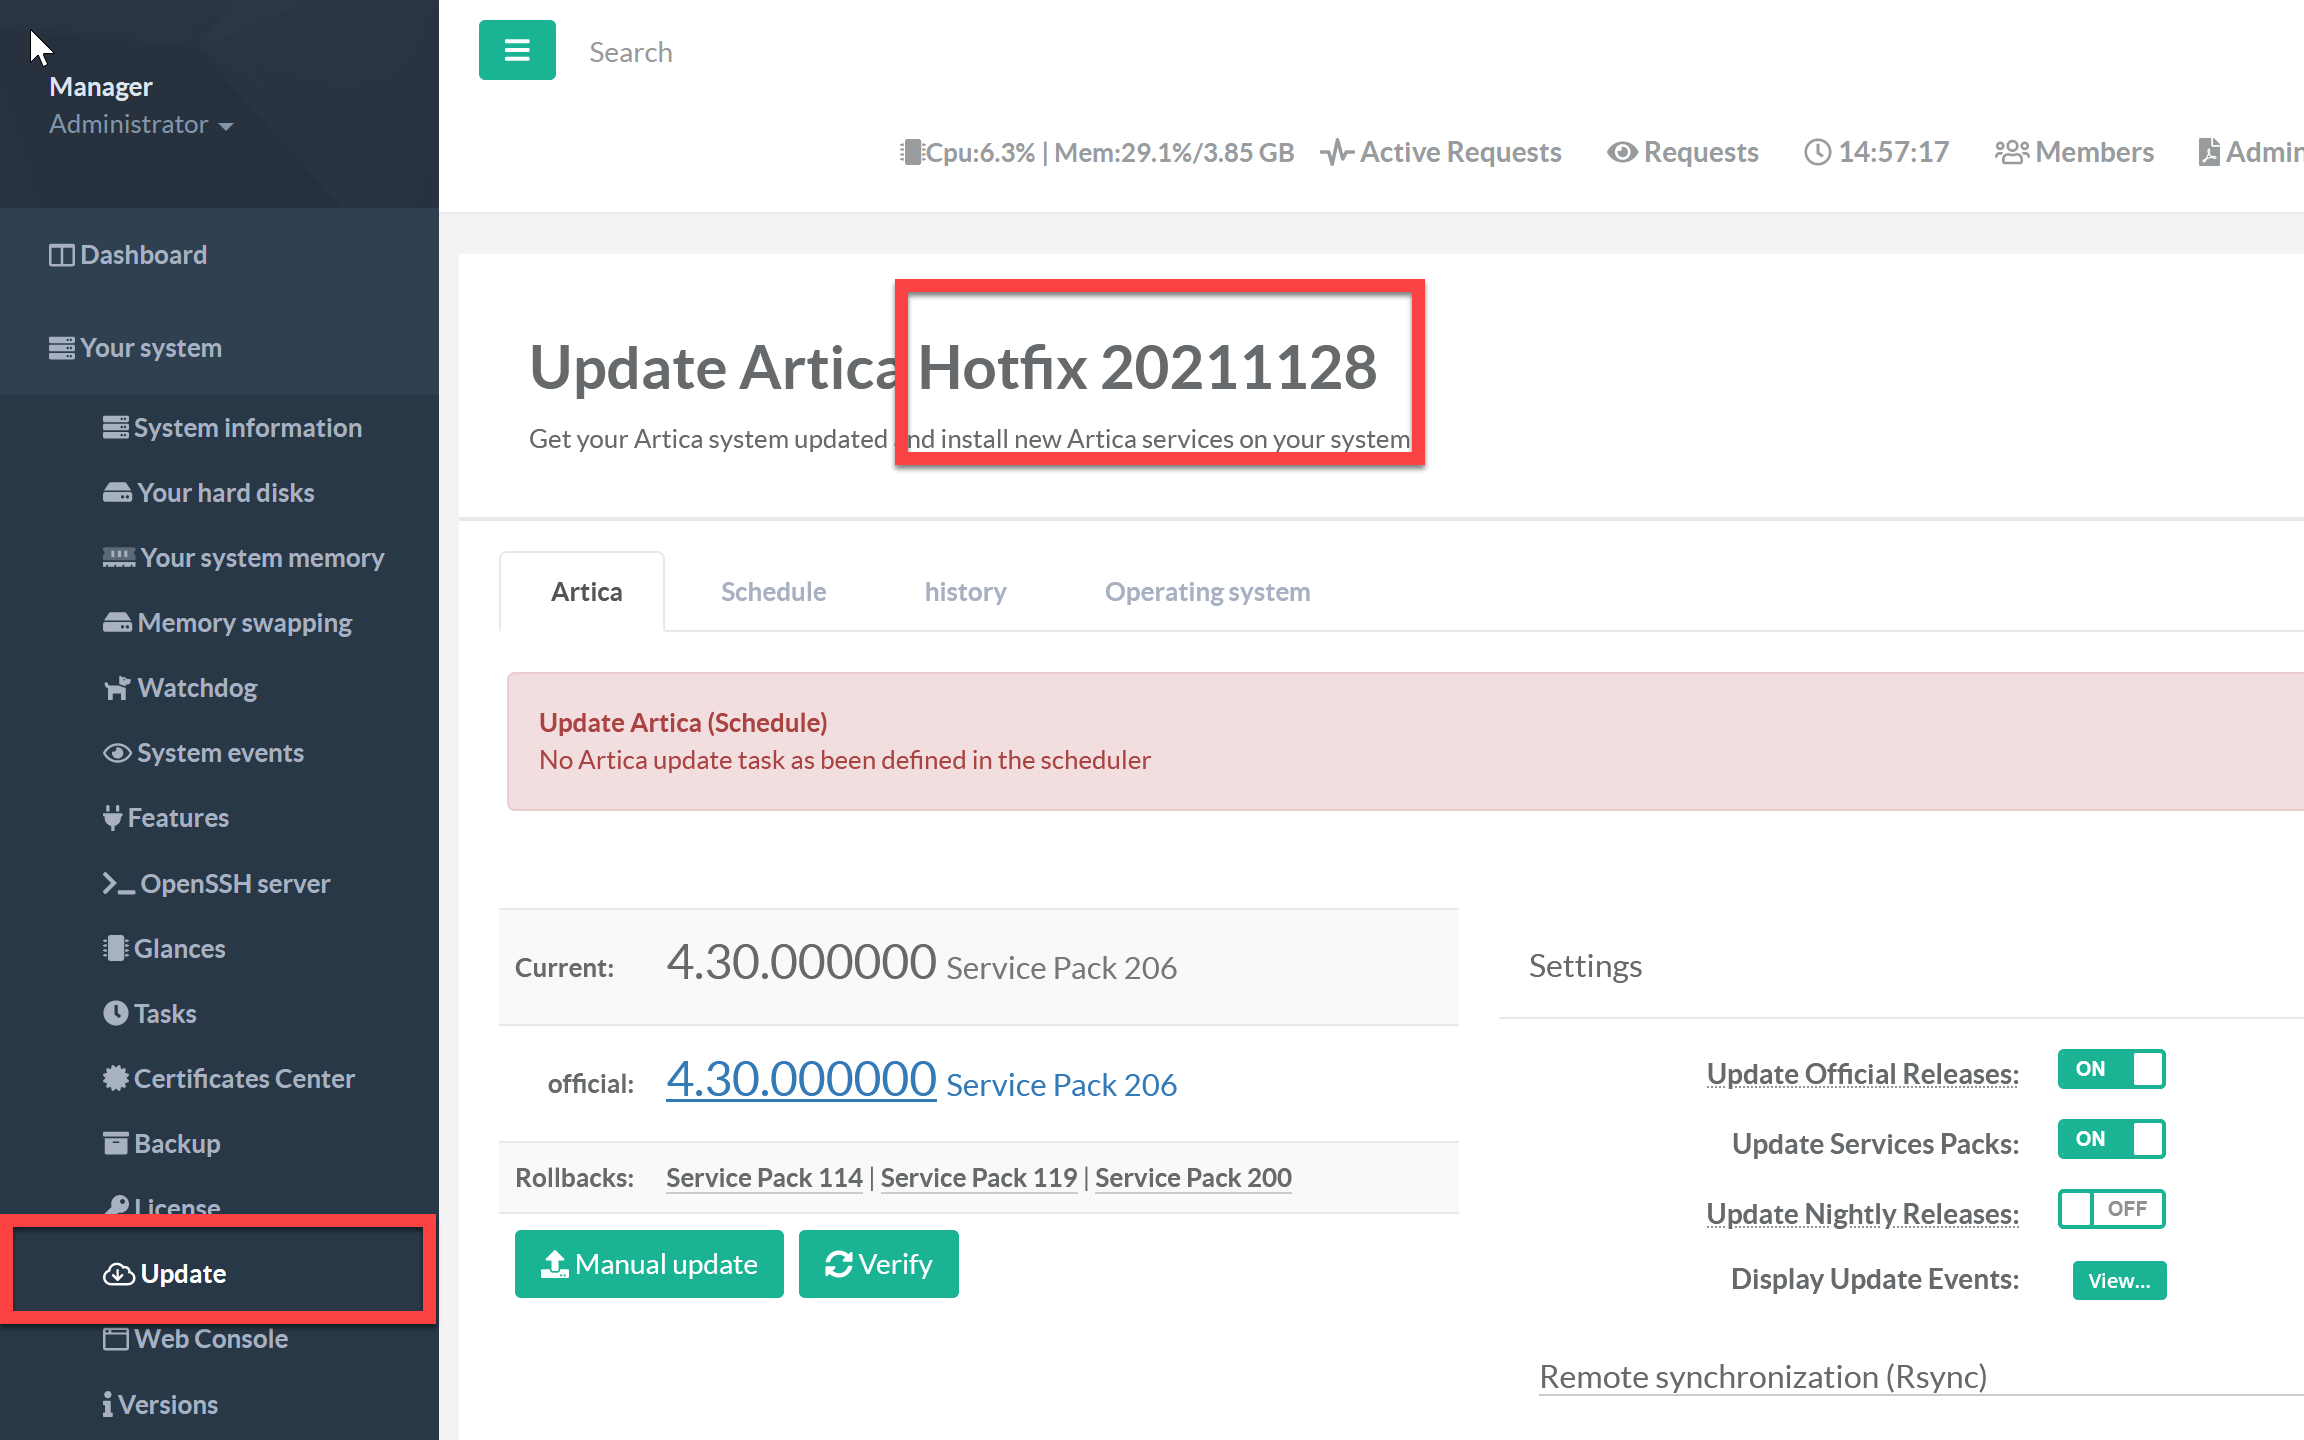Enable Update Nightly Releases switch
The height and width of the screenshot is (1440, 2304).
click(2110, 1209)
